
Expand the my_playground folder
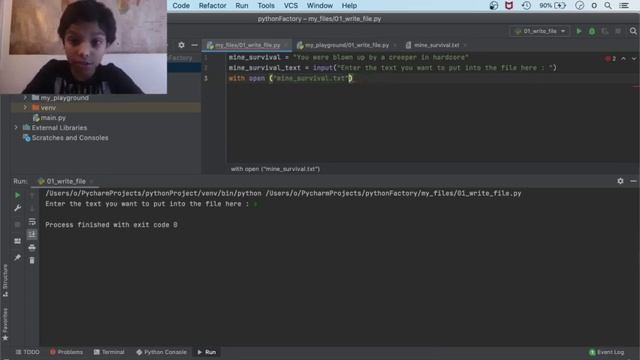coord(25,98)
